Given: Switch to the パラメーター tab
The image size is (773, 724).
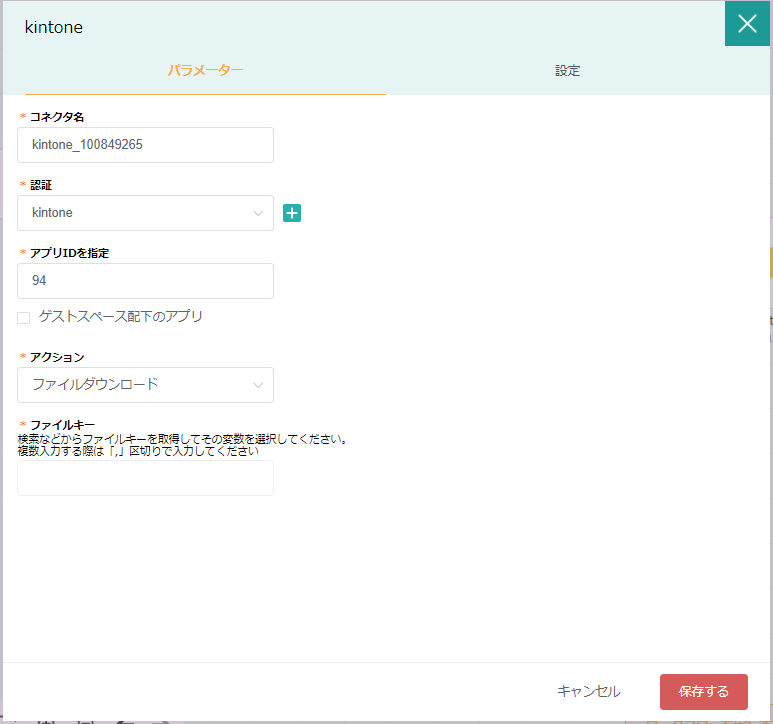Looking at the screenshot, I should pyautogui.click(x=205, y=70).
